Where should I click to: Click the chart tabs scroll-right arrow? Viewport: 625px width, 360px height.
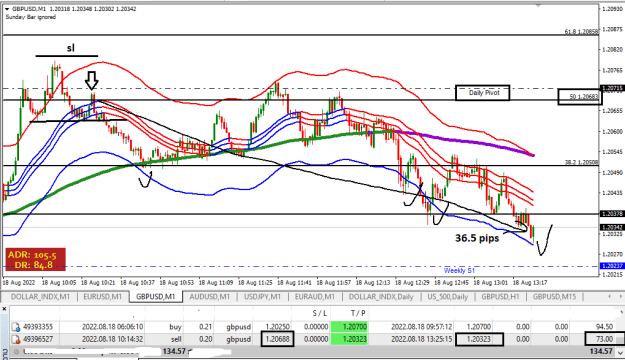coord(620,296)
